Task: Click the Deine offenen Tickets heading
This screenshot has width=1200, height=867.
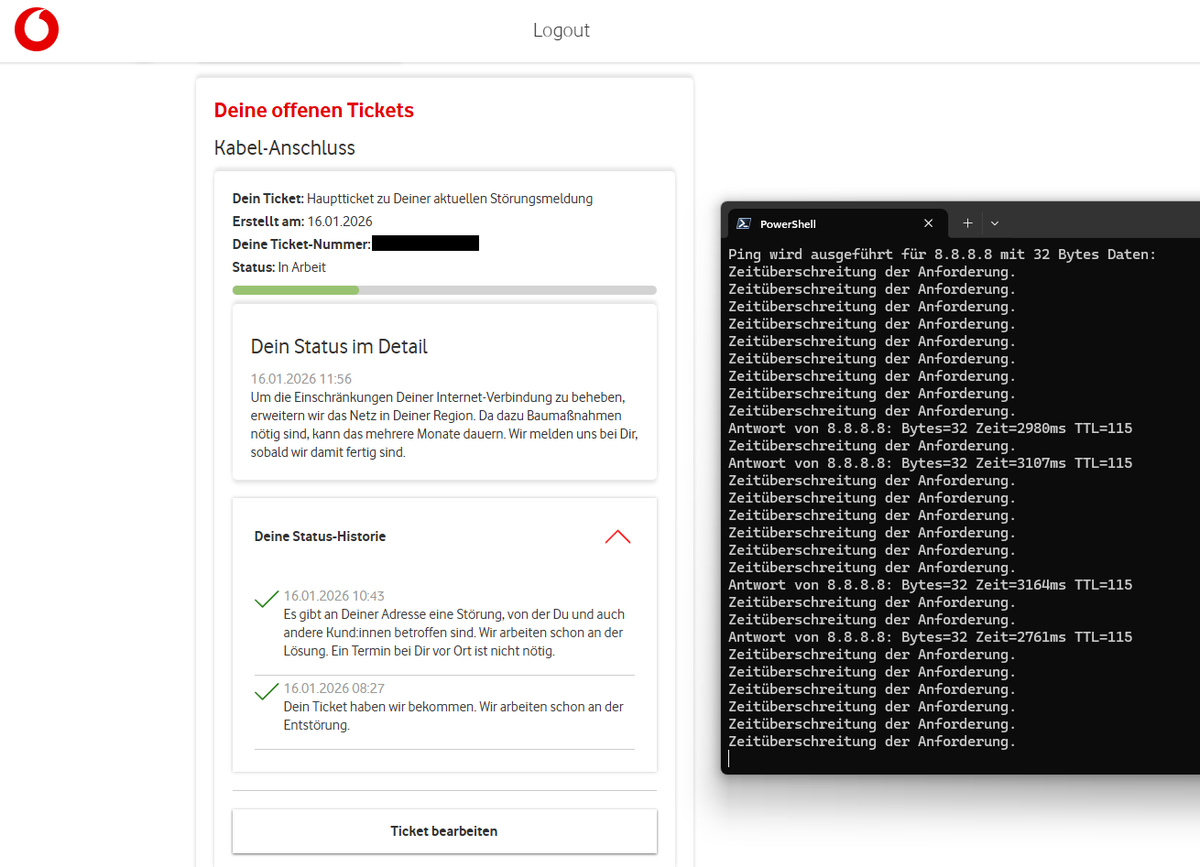Action: pos(314,110)
